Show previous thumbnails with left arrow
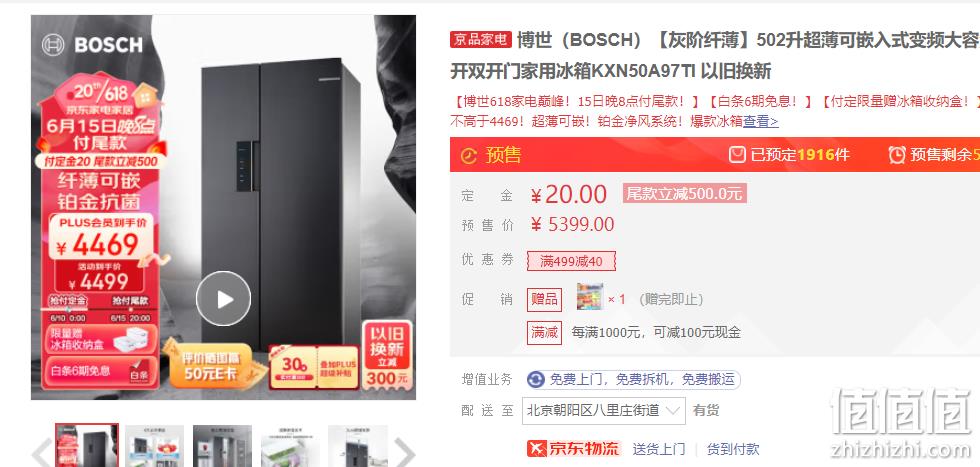The image size is (980, 467). click(42, 451)
